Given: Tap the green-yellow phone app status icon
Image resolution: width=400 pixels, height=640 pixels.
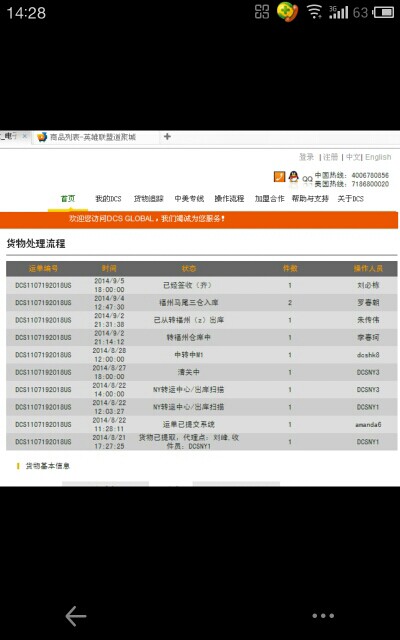Looking at the screenshot, I should 287,12.
